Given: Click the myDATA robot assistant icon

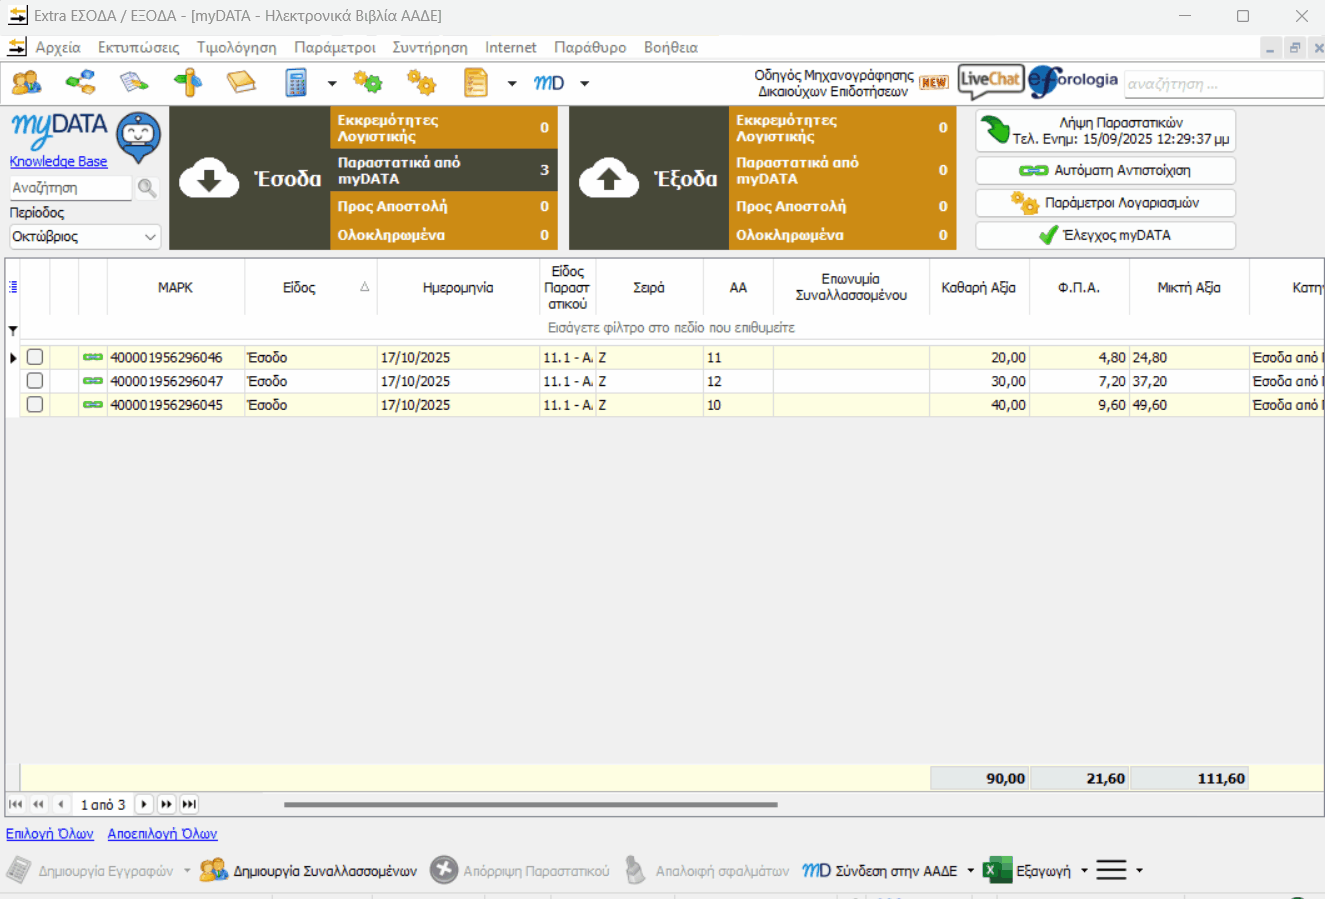Looking at the screenshot, I should [x=138, y=136].
